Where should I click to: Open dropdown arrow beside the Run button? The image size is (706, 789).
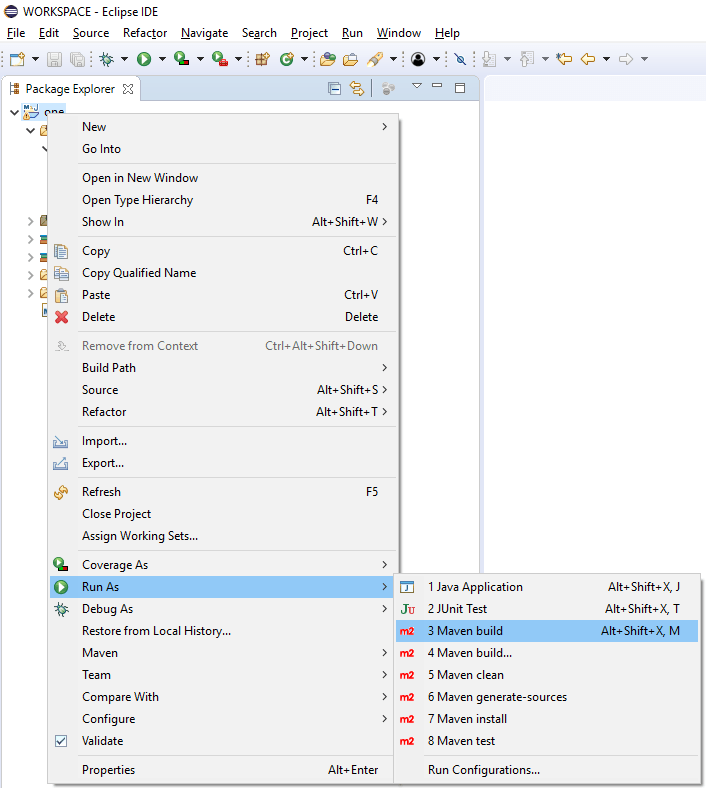click(162, 59)
